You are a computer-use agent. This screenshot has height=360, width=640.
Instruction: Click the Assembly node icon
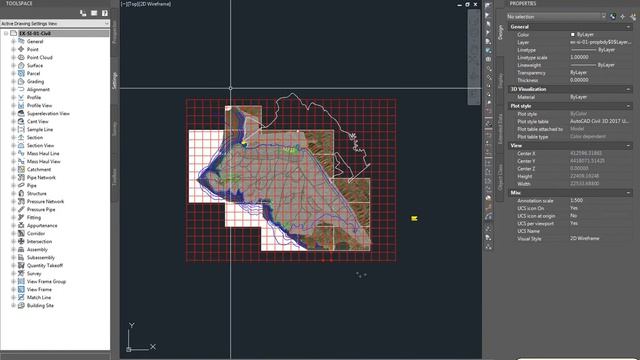coord(21,249)
